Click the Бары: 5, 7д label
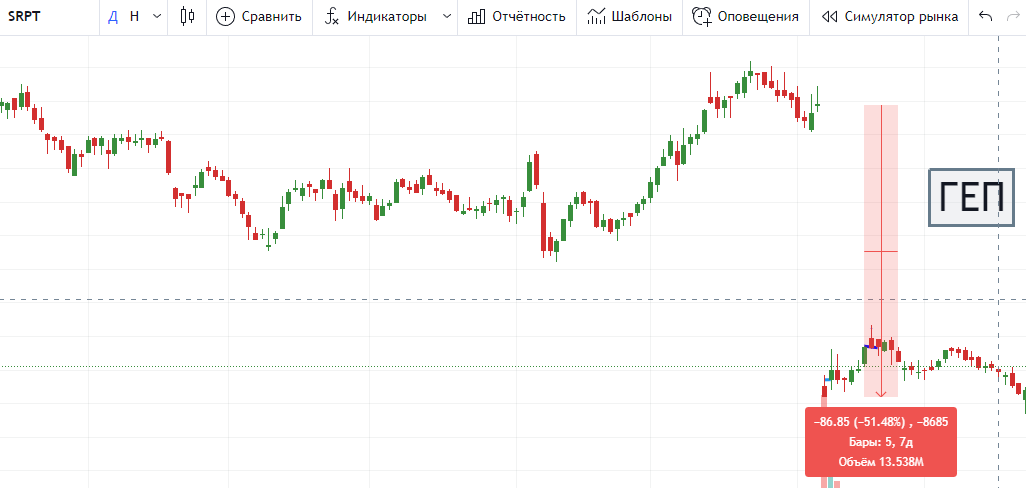Viewport: 1026px width, 488px height. (881, 442)
